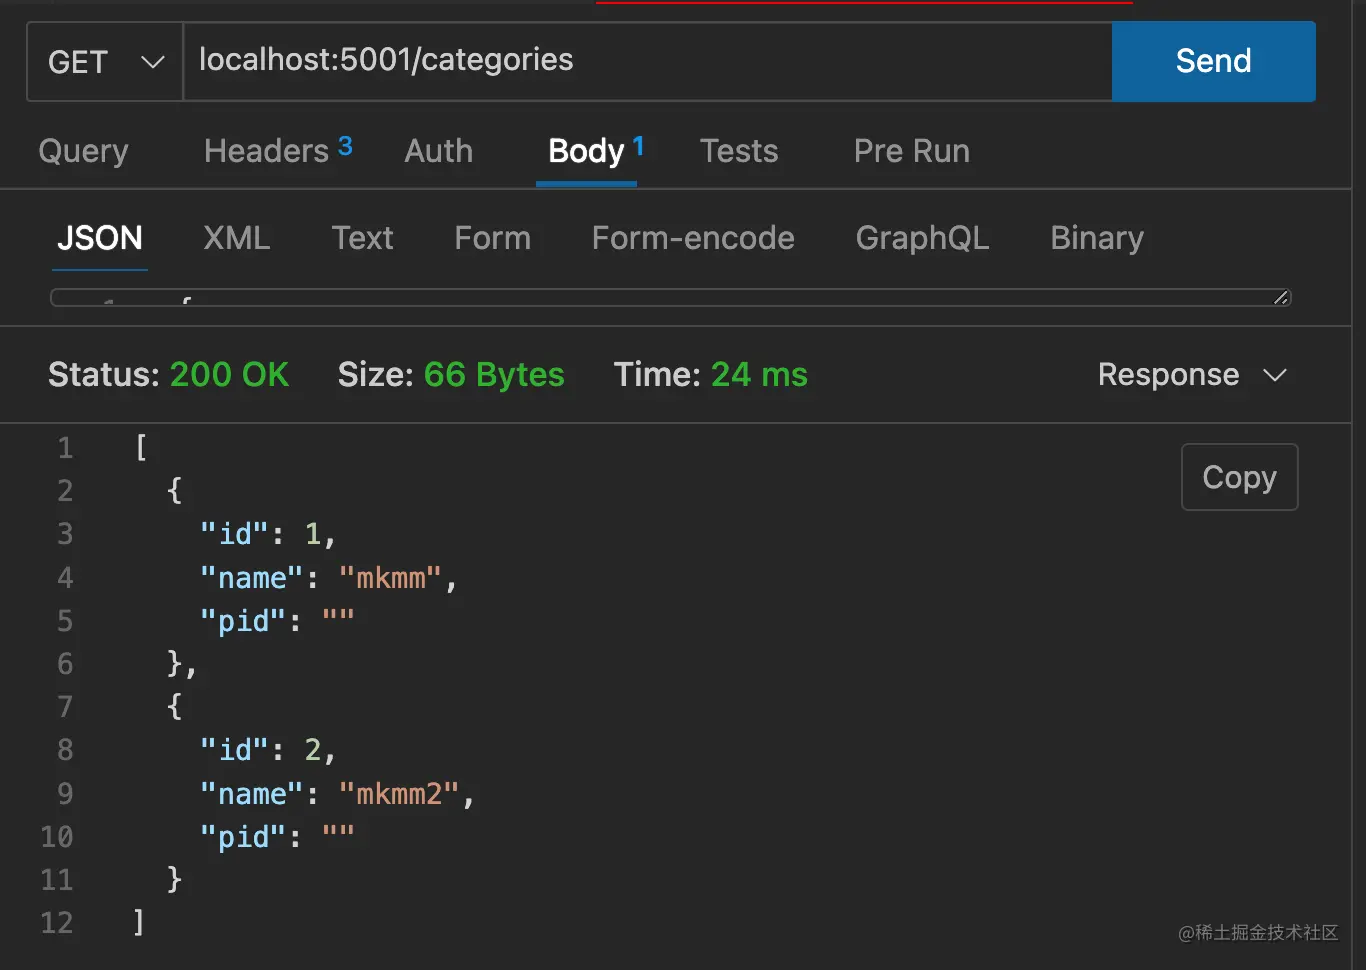Open the GET method dropdown

(105, 62)
